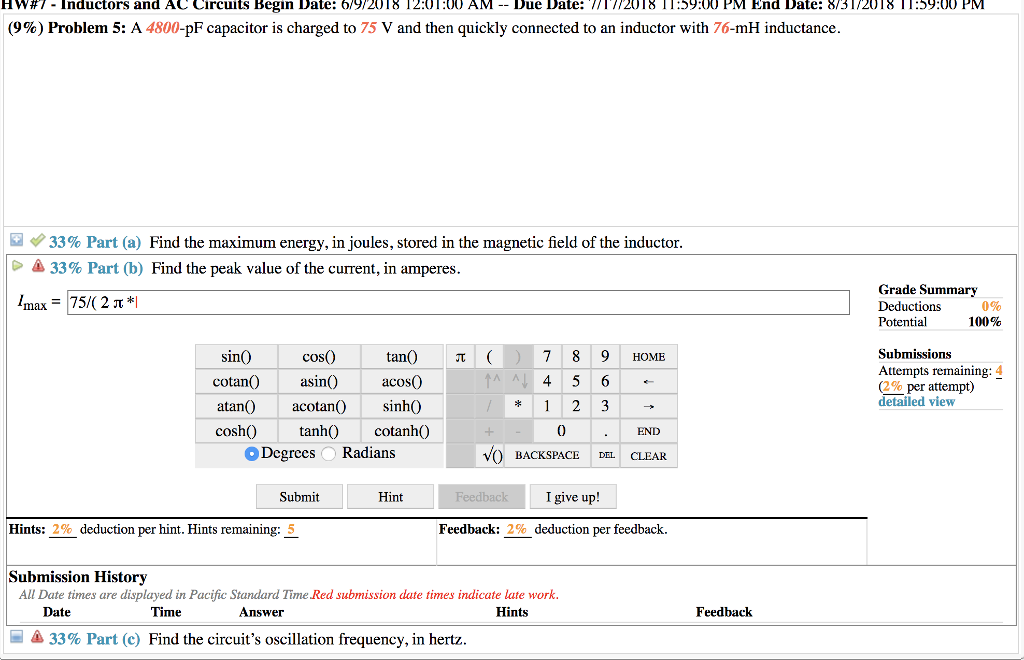Viewport: 1024px width, 660px height.
Task: Insert the cotan() function
Action: pos(236,381)
